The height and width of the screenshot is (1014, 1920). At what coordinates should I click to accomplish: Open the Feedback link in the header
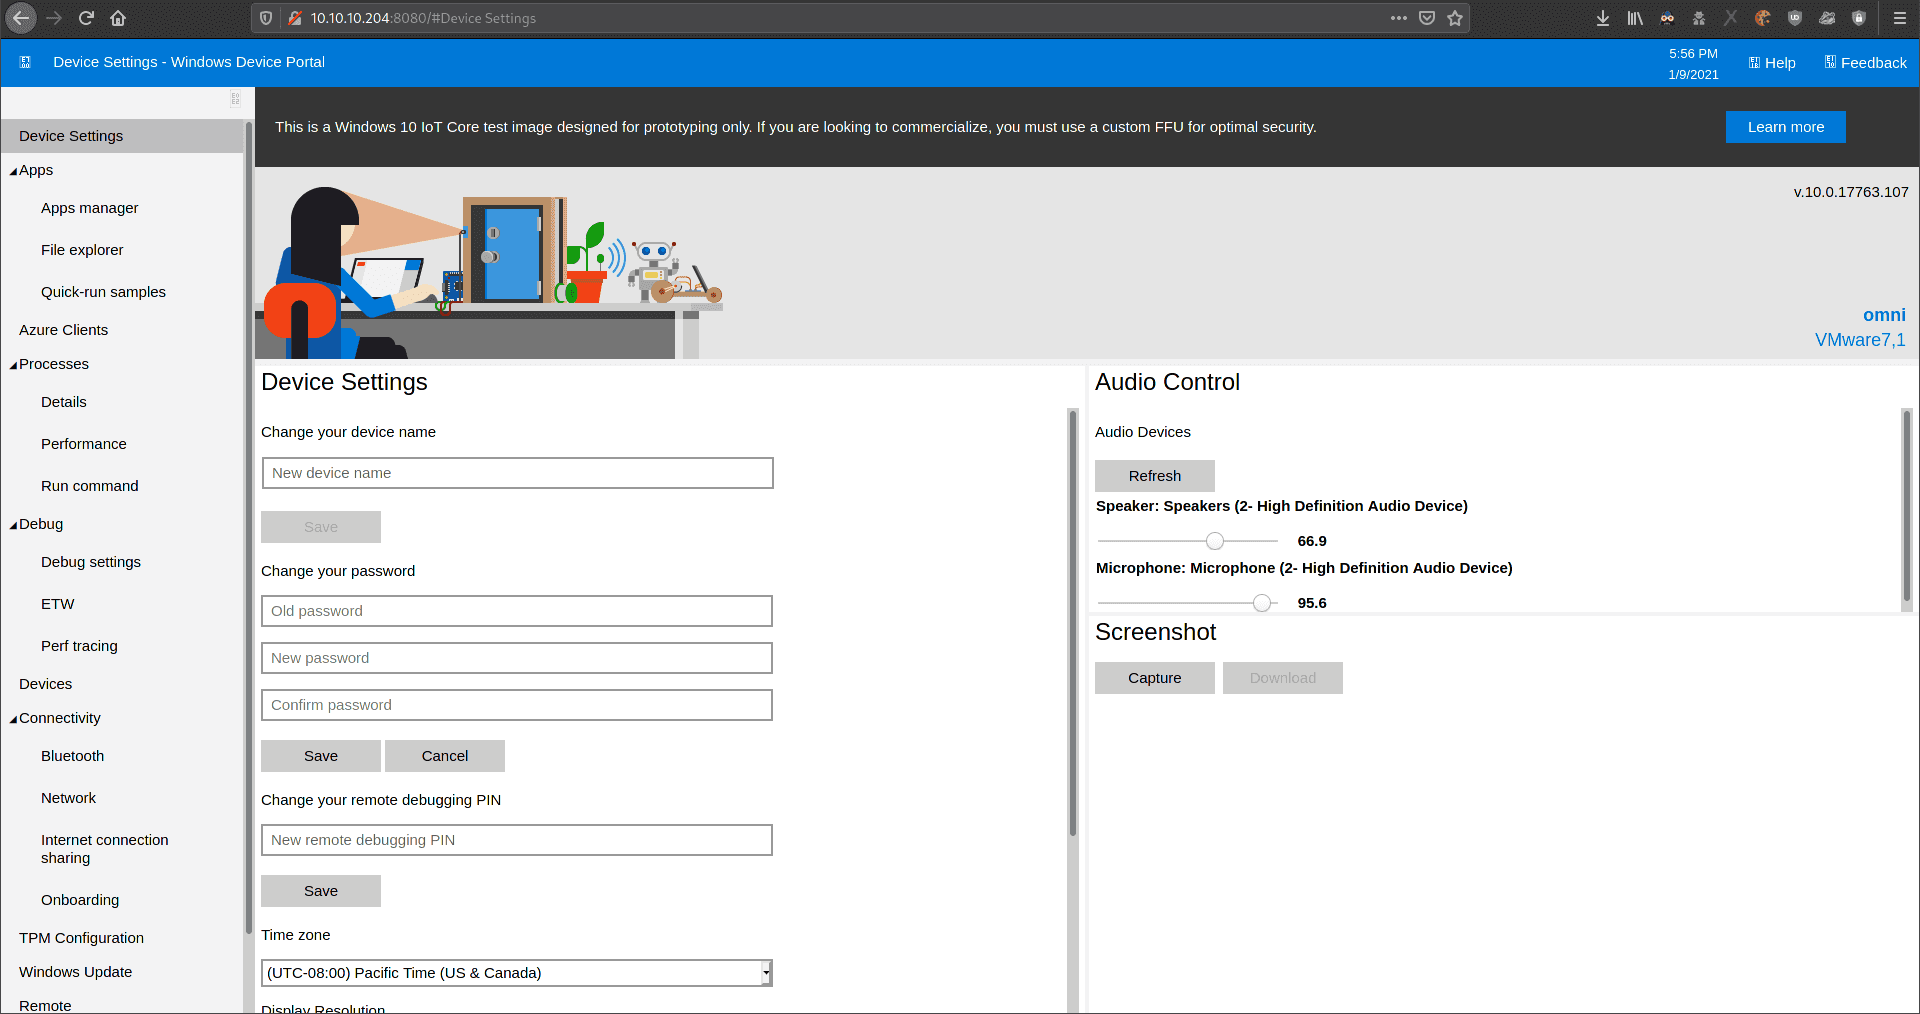pos(1865,63)
